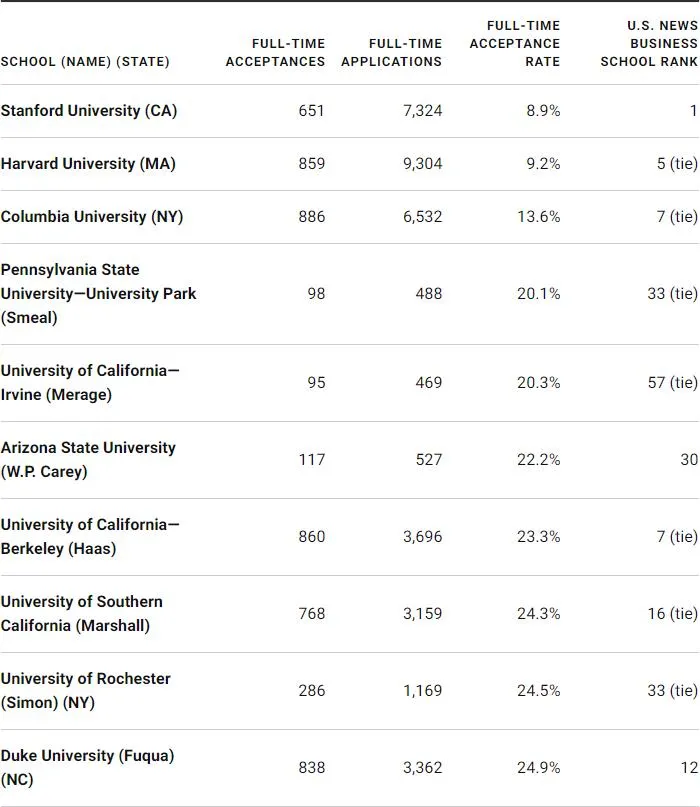The image size is (700, 807).
Task: Select University of Rochester (Simon) (NY)
Action: tap(86, 691)
